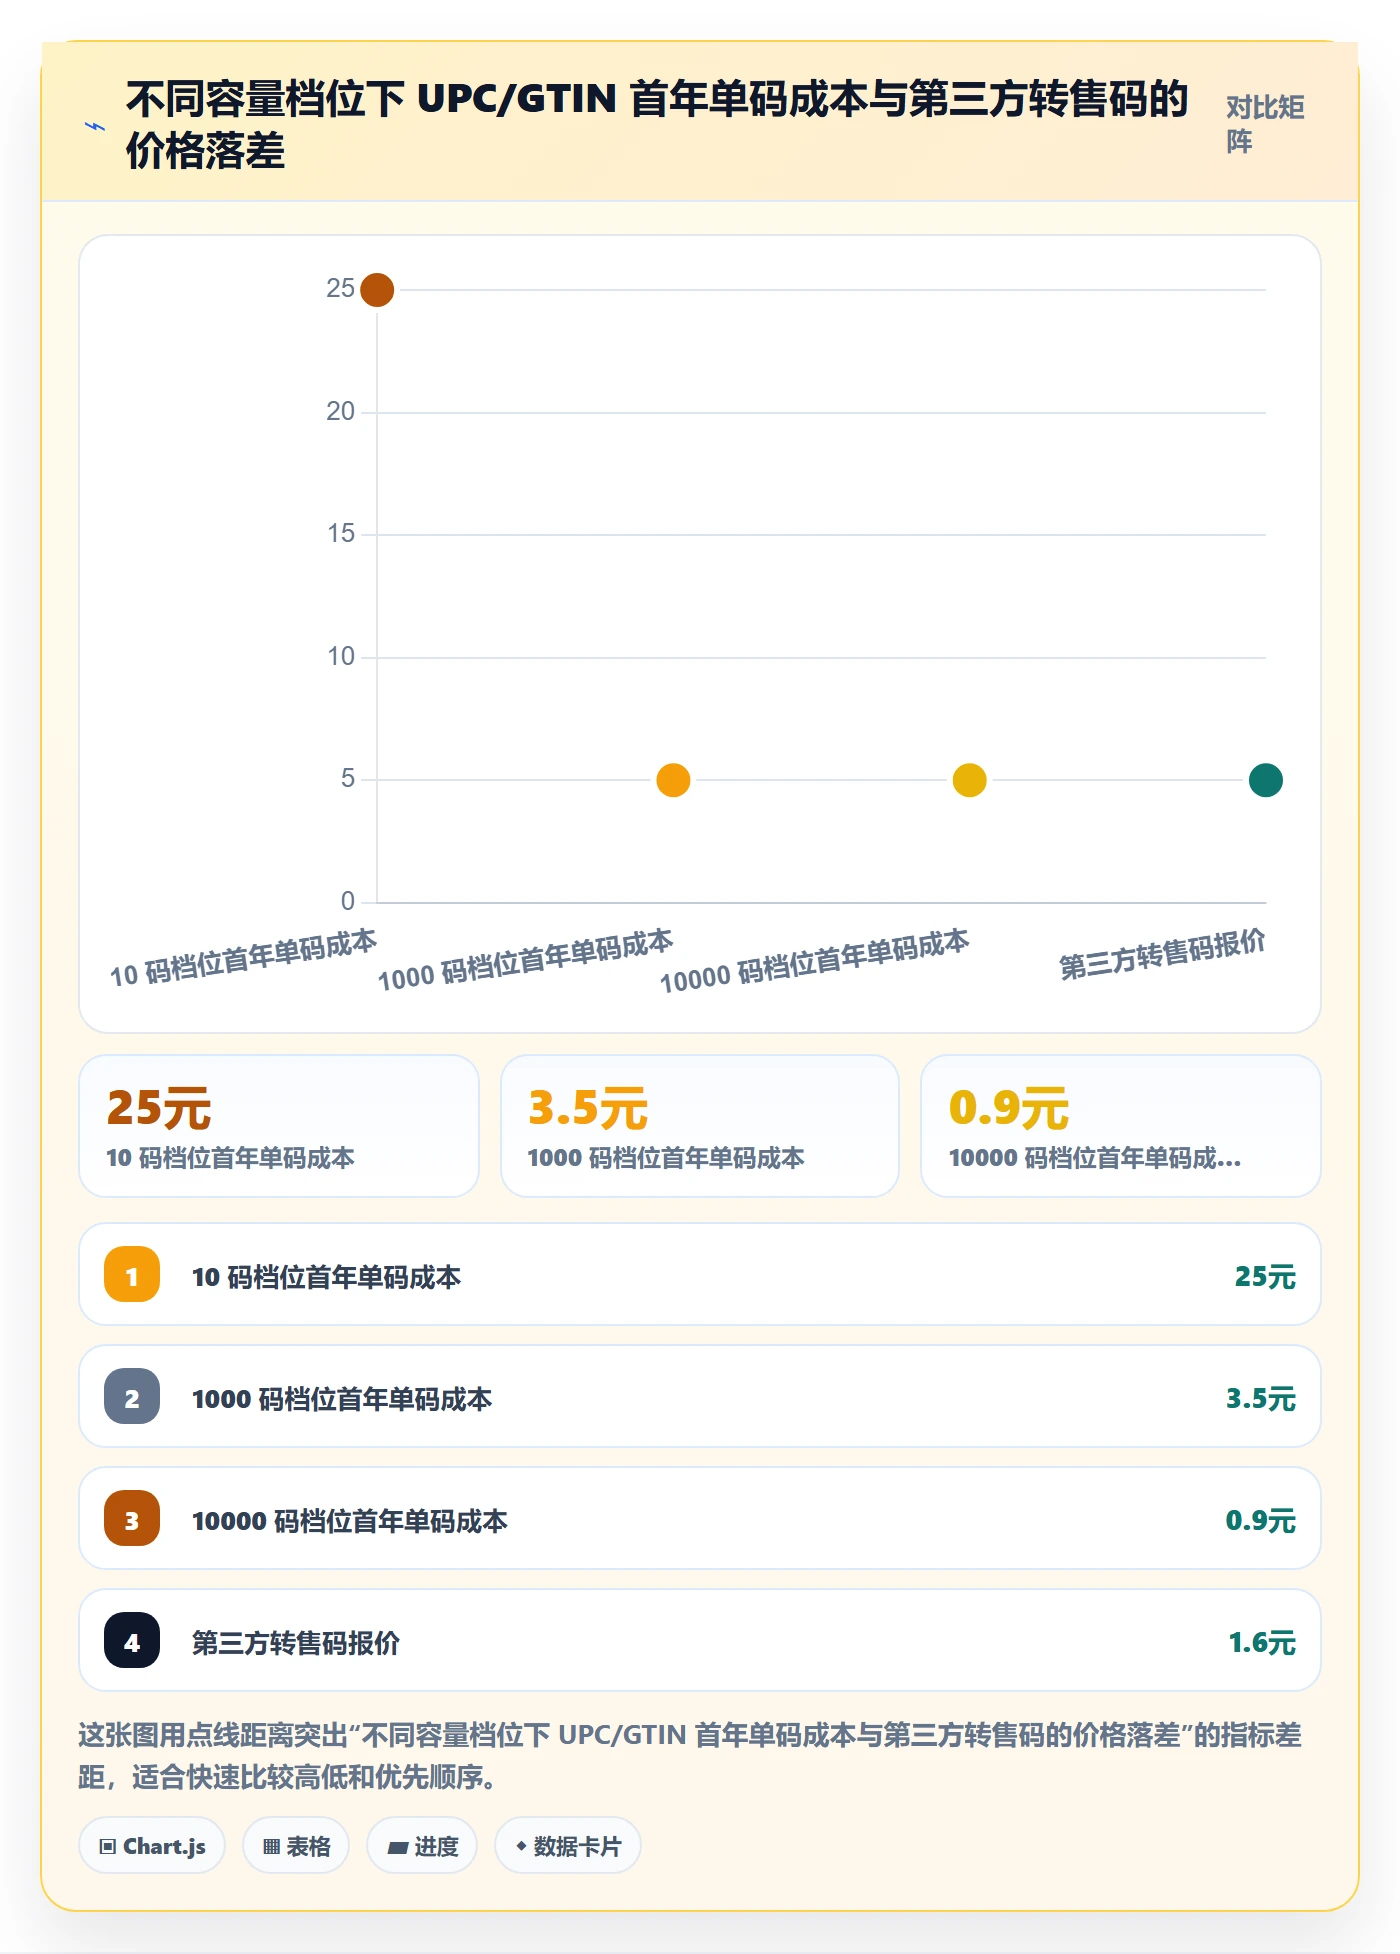Click the 对比矩阵 label in header
1400x1954 pixels.
pos(1265,124)
